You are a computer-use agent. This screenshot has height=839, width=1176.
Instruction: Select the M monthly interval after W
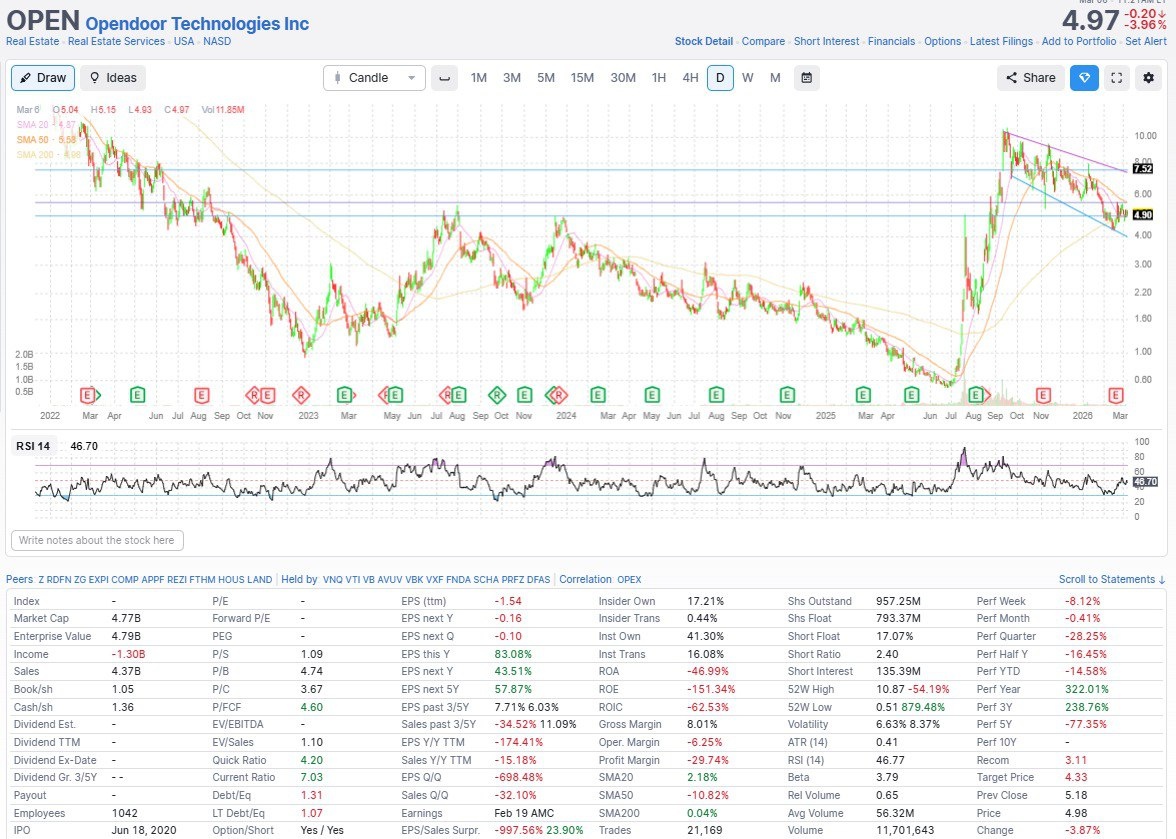[775, 78]
